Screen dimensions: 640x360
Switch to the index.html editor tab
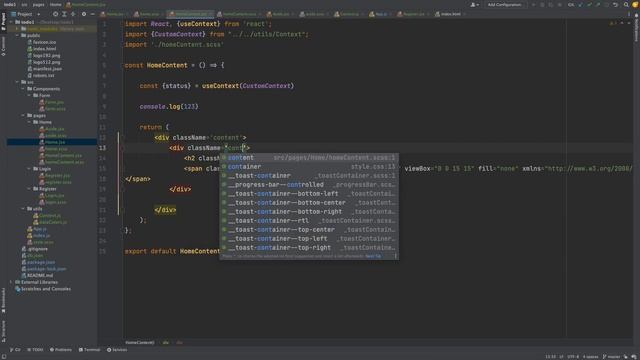tap(450, 14)
